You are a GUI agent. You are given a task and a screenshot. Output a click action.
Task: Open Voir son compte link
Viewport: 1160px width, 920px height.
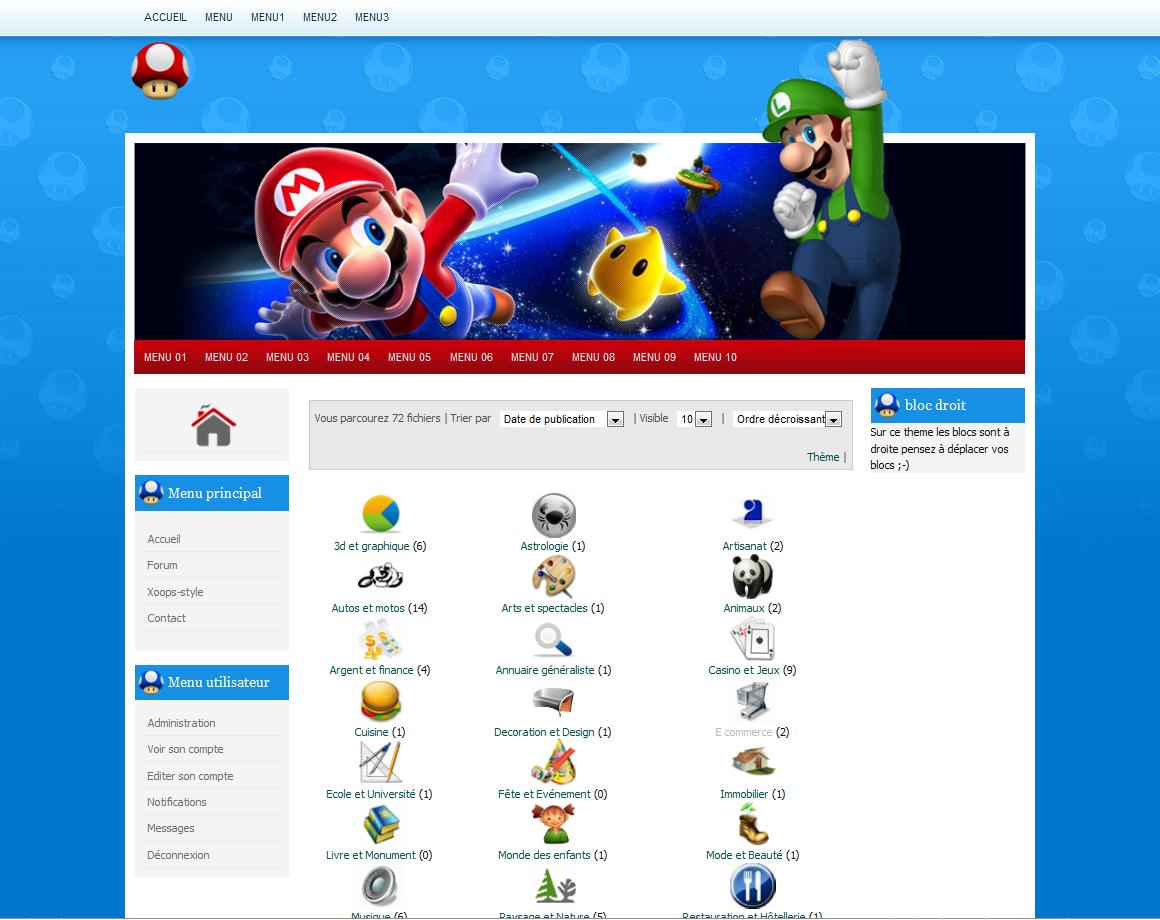point(185,749)
